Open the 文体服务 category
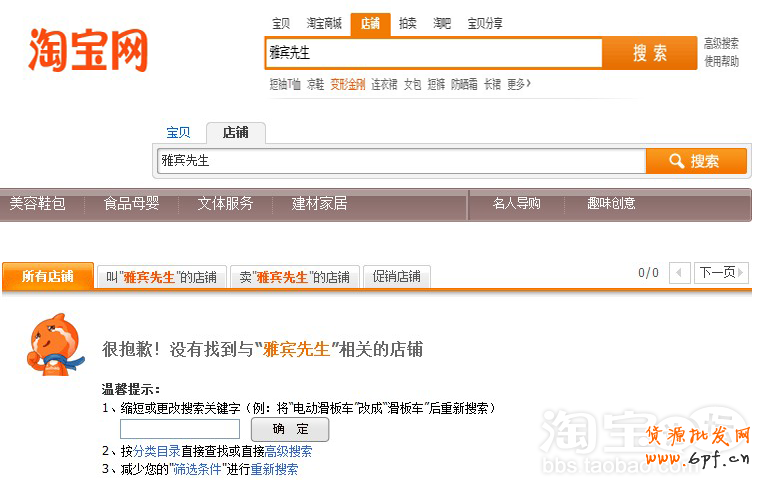Screen dimensions: 760x480 click(x=225, y=203)
